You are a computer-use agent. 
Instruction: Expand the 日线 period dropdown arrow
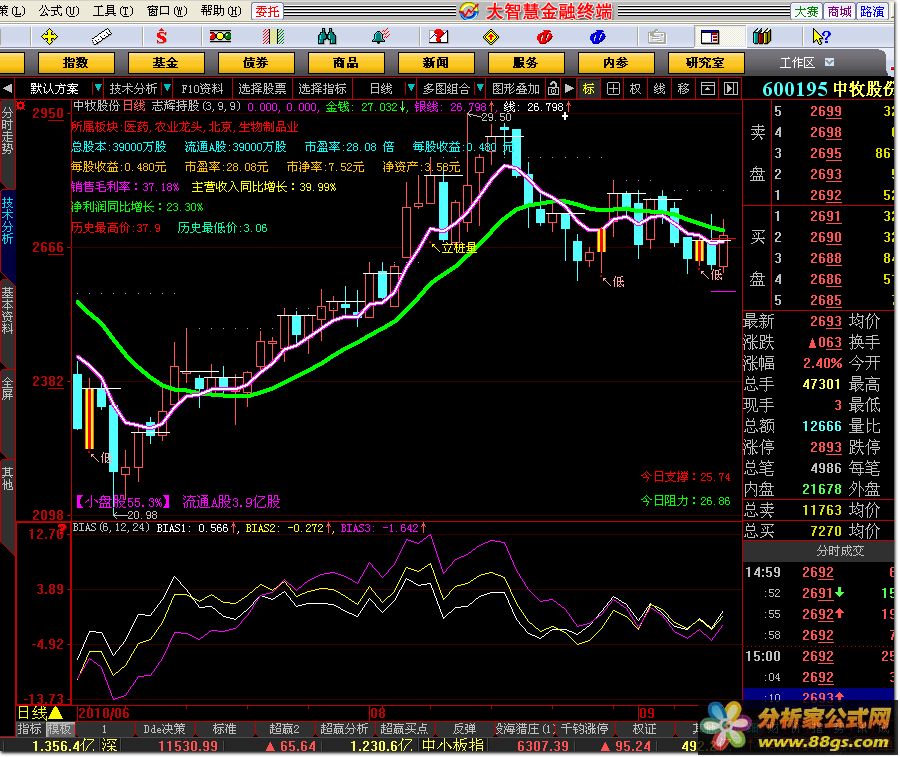pyautogui.click(x=410, y=88)
